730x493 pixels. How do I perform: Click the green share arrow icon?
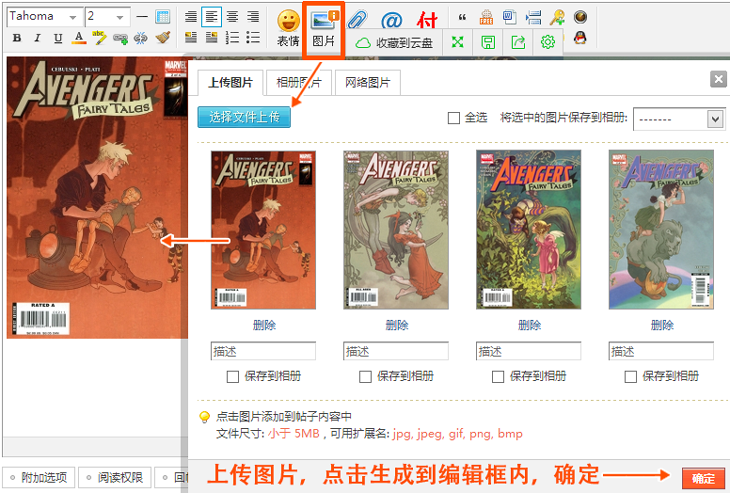click(518, 42)
